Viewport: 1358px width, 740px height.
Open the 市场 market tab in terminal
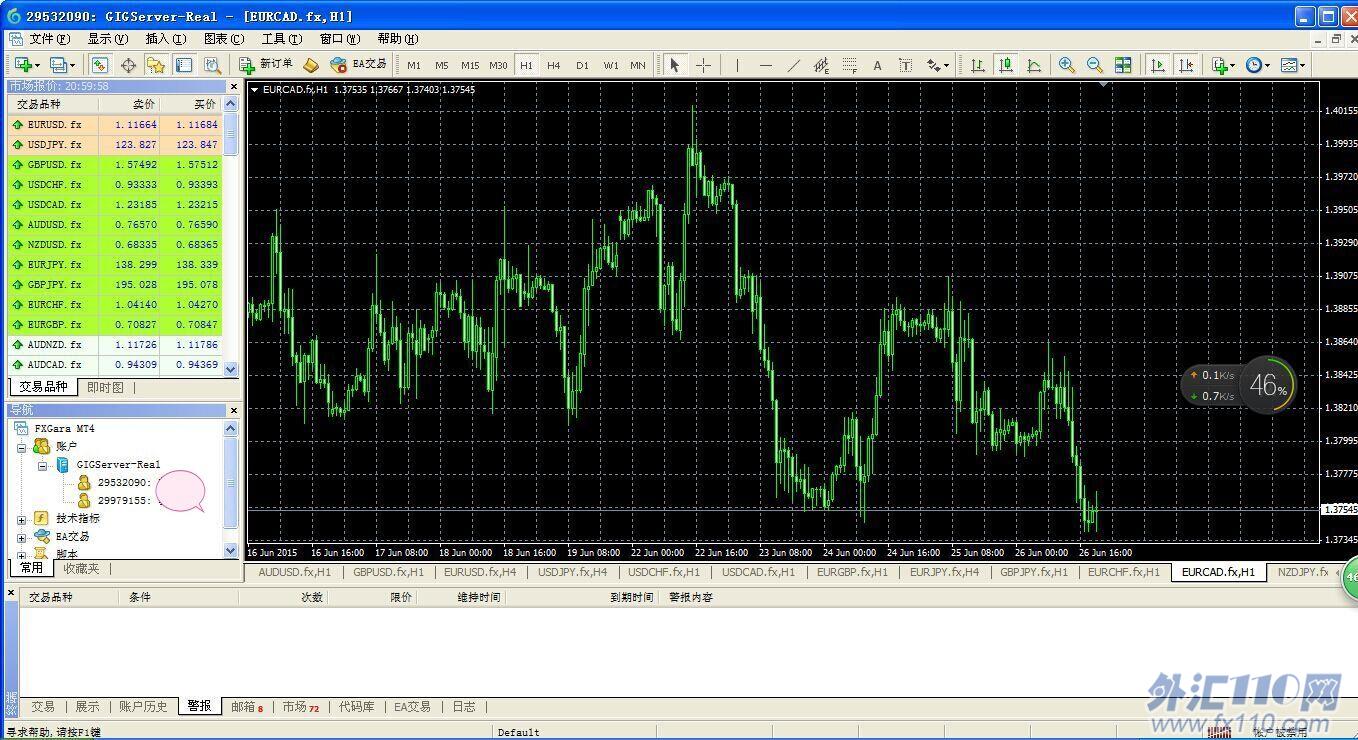[x=300, y=706]
